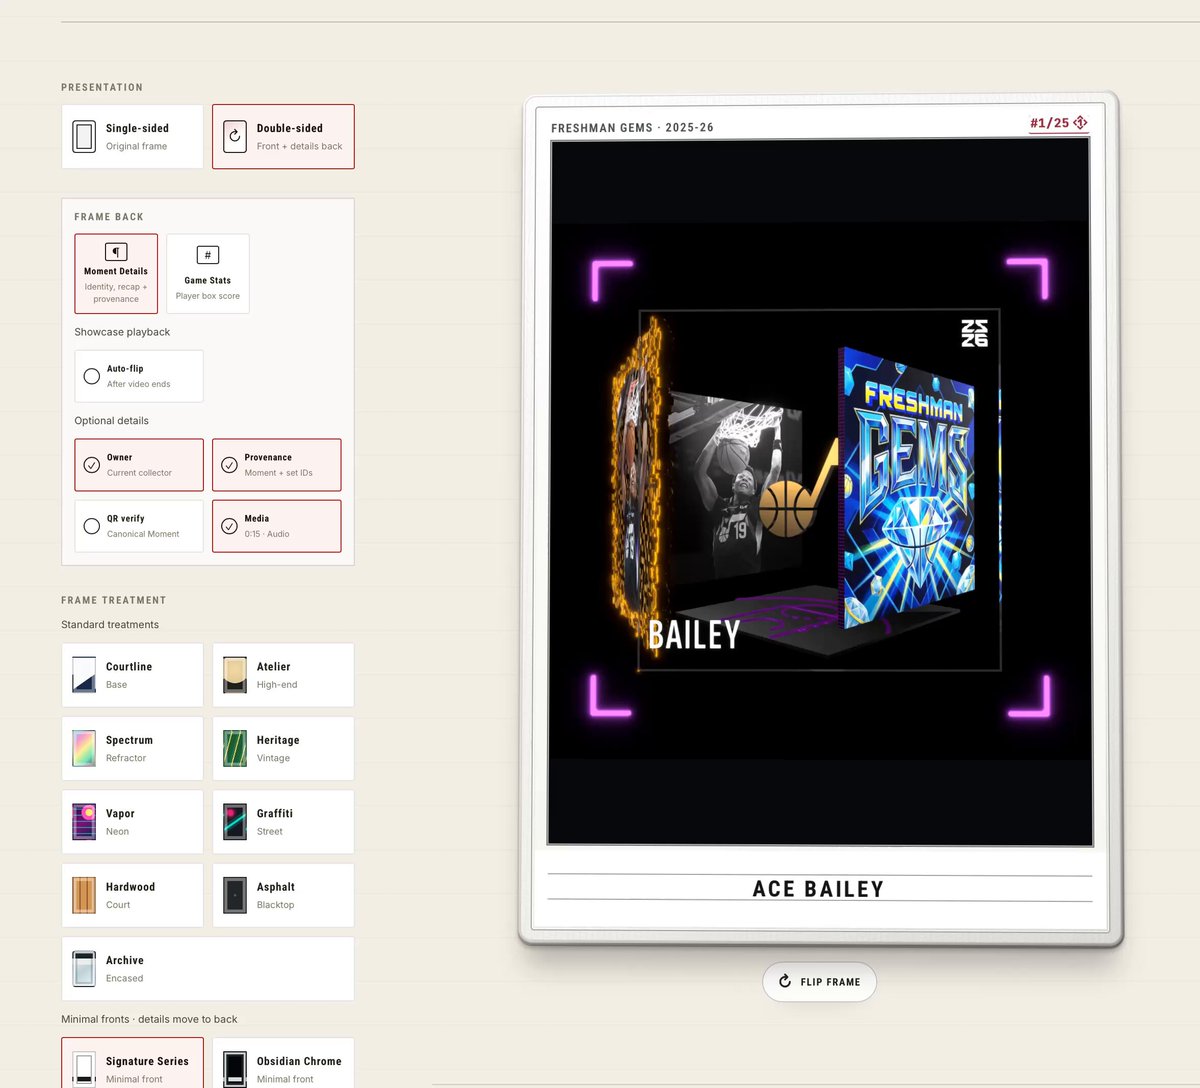Screen dimensions: 1200x1088
Task: Select the Moment Details frame back label
Action: [x=116, y=271]
